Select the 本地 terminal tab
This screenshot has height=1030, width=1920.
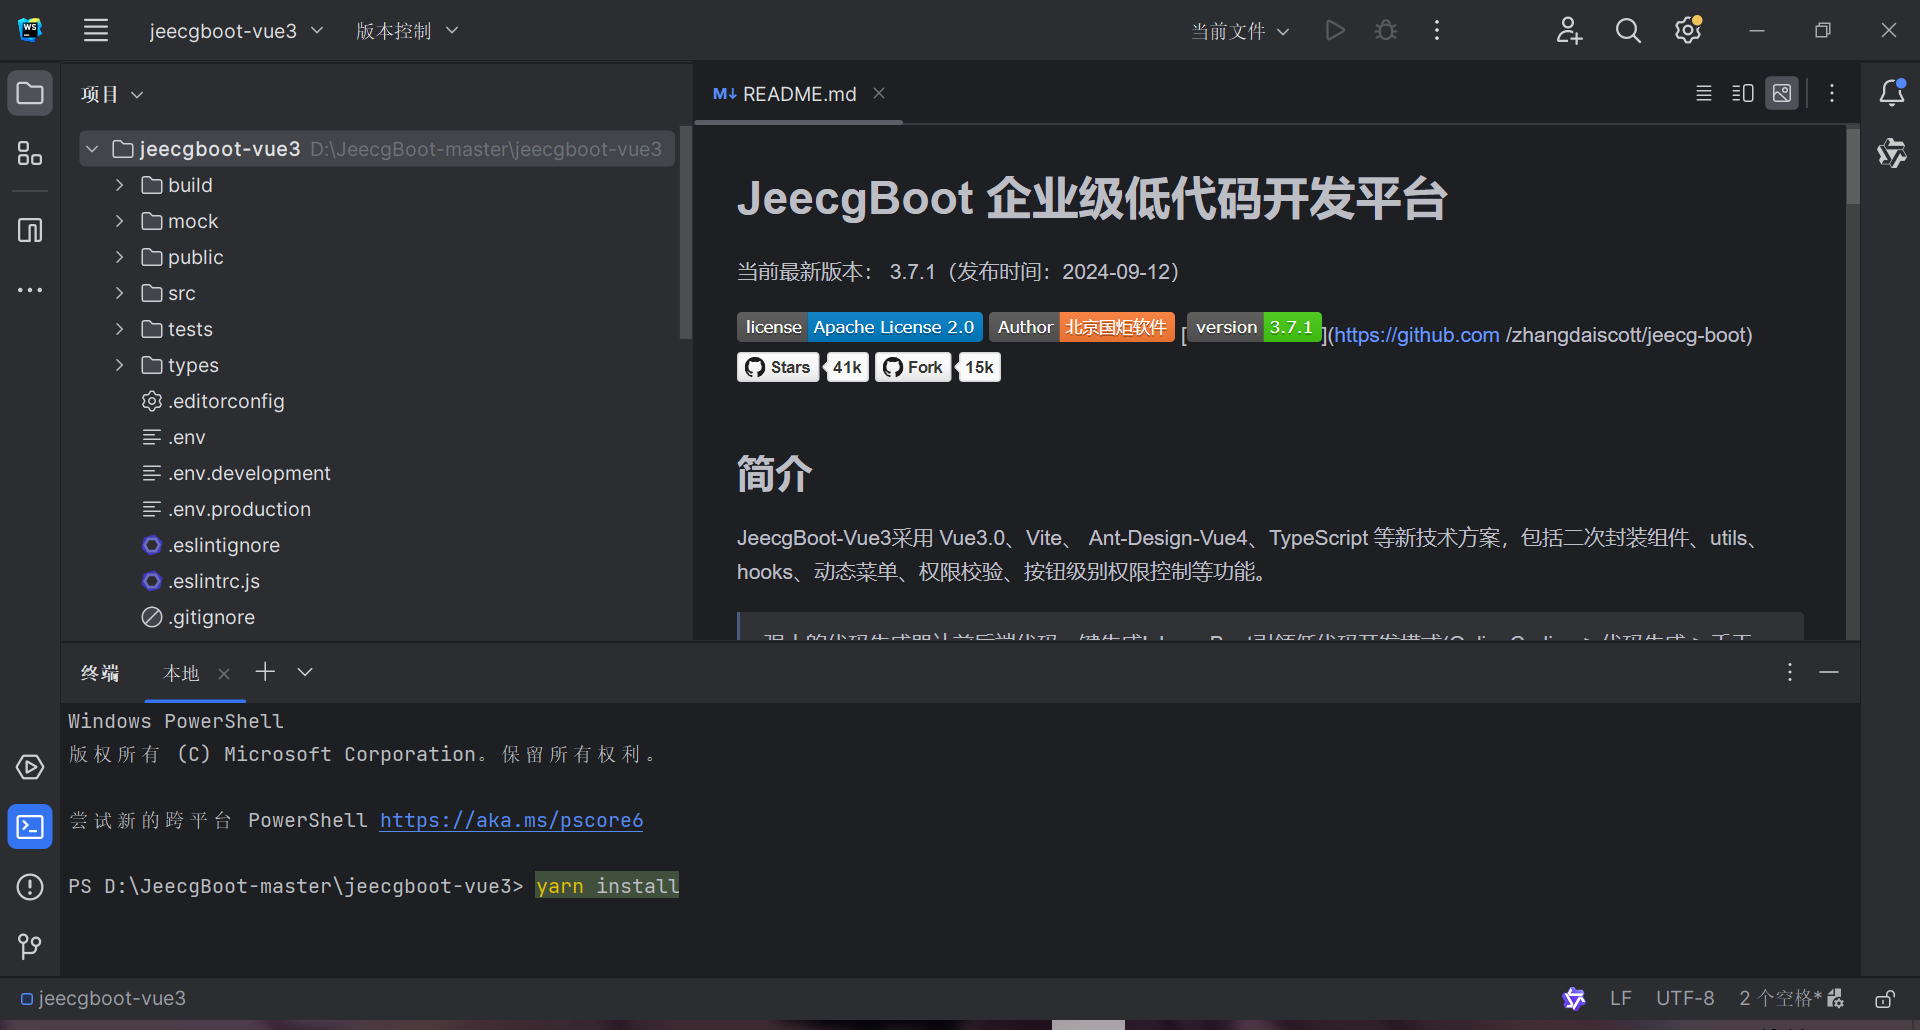click(x=181, y=673)
